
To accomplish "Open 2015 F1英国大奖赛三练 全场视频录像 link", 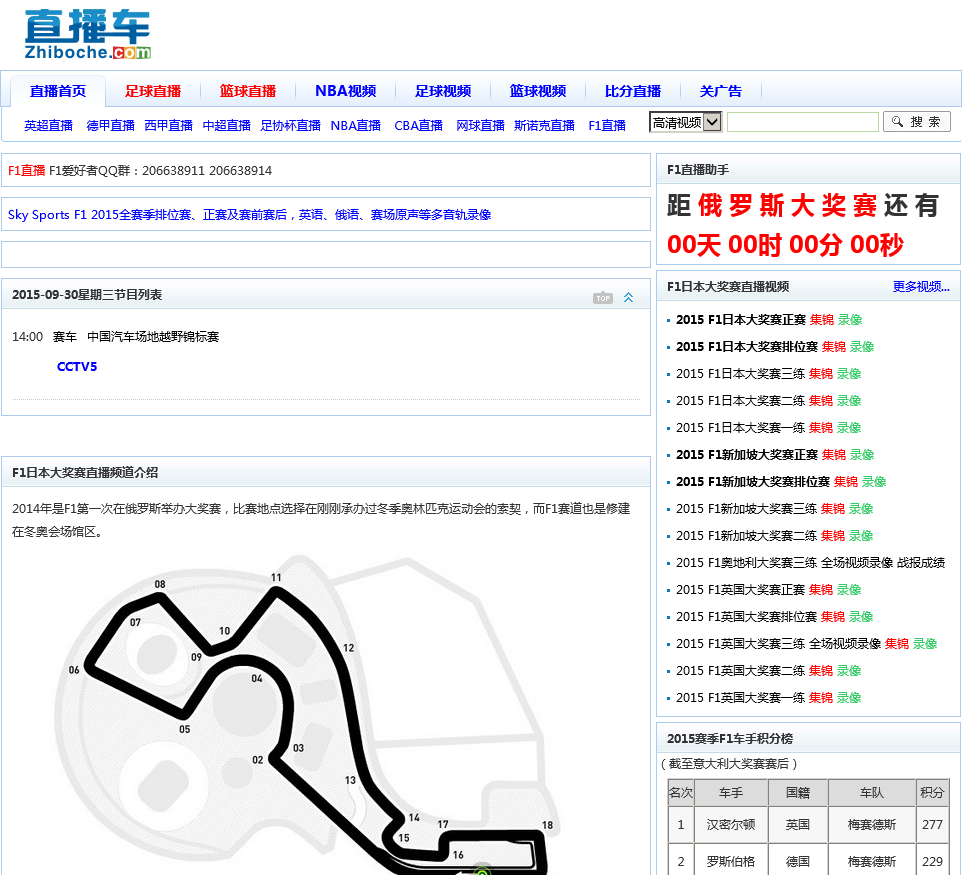I will tap(778, 644).
